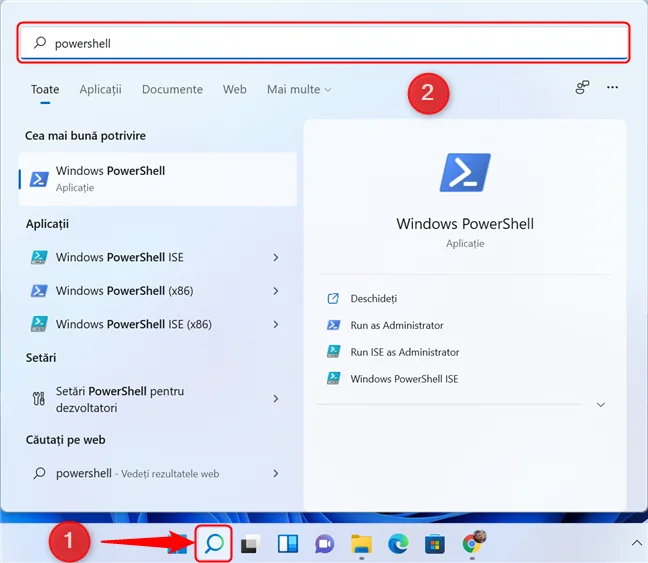648x563 pixels.
Task: Click the large PowerShell icon in preview pane
Action: click(x=465, y=172)
